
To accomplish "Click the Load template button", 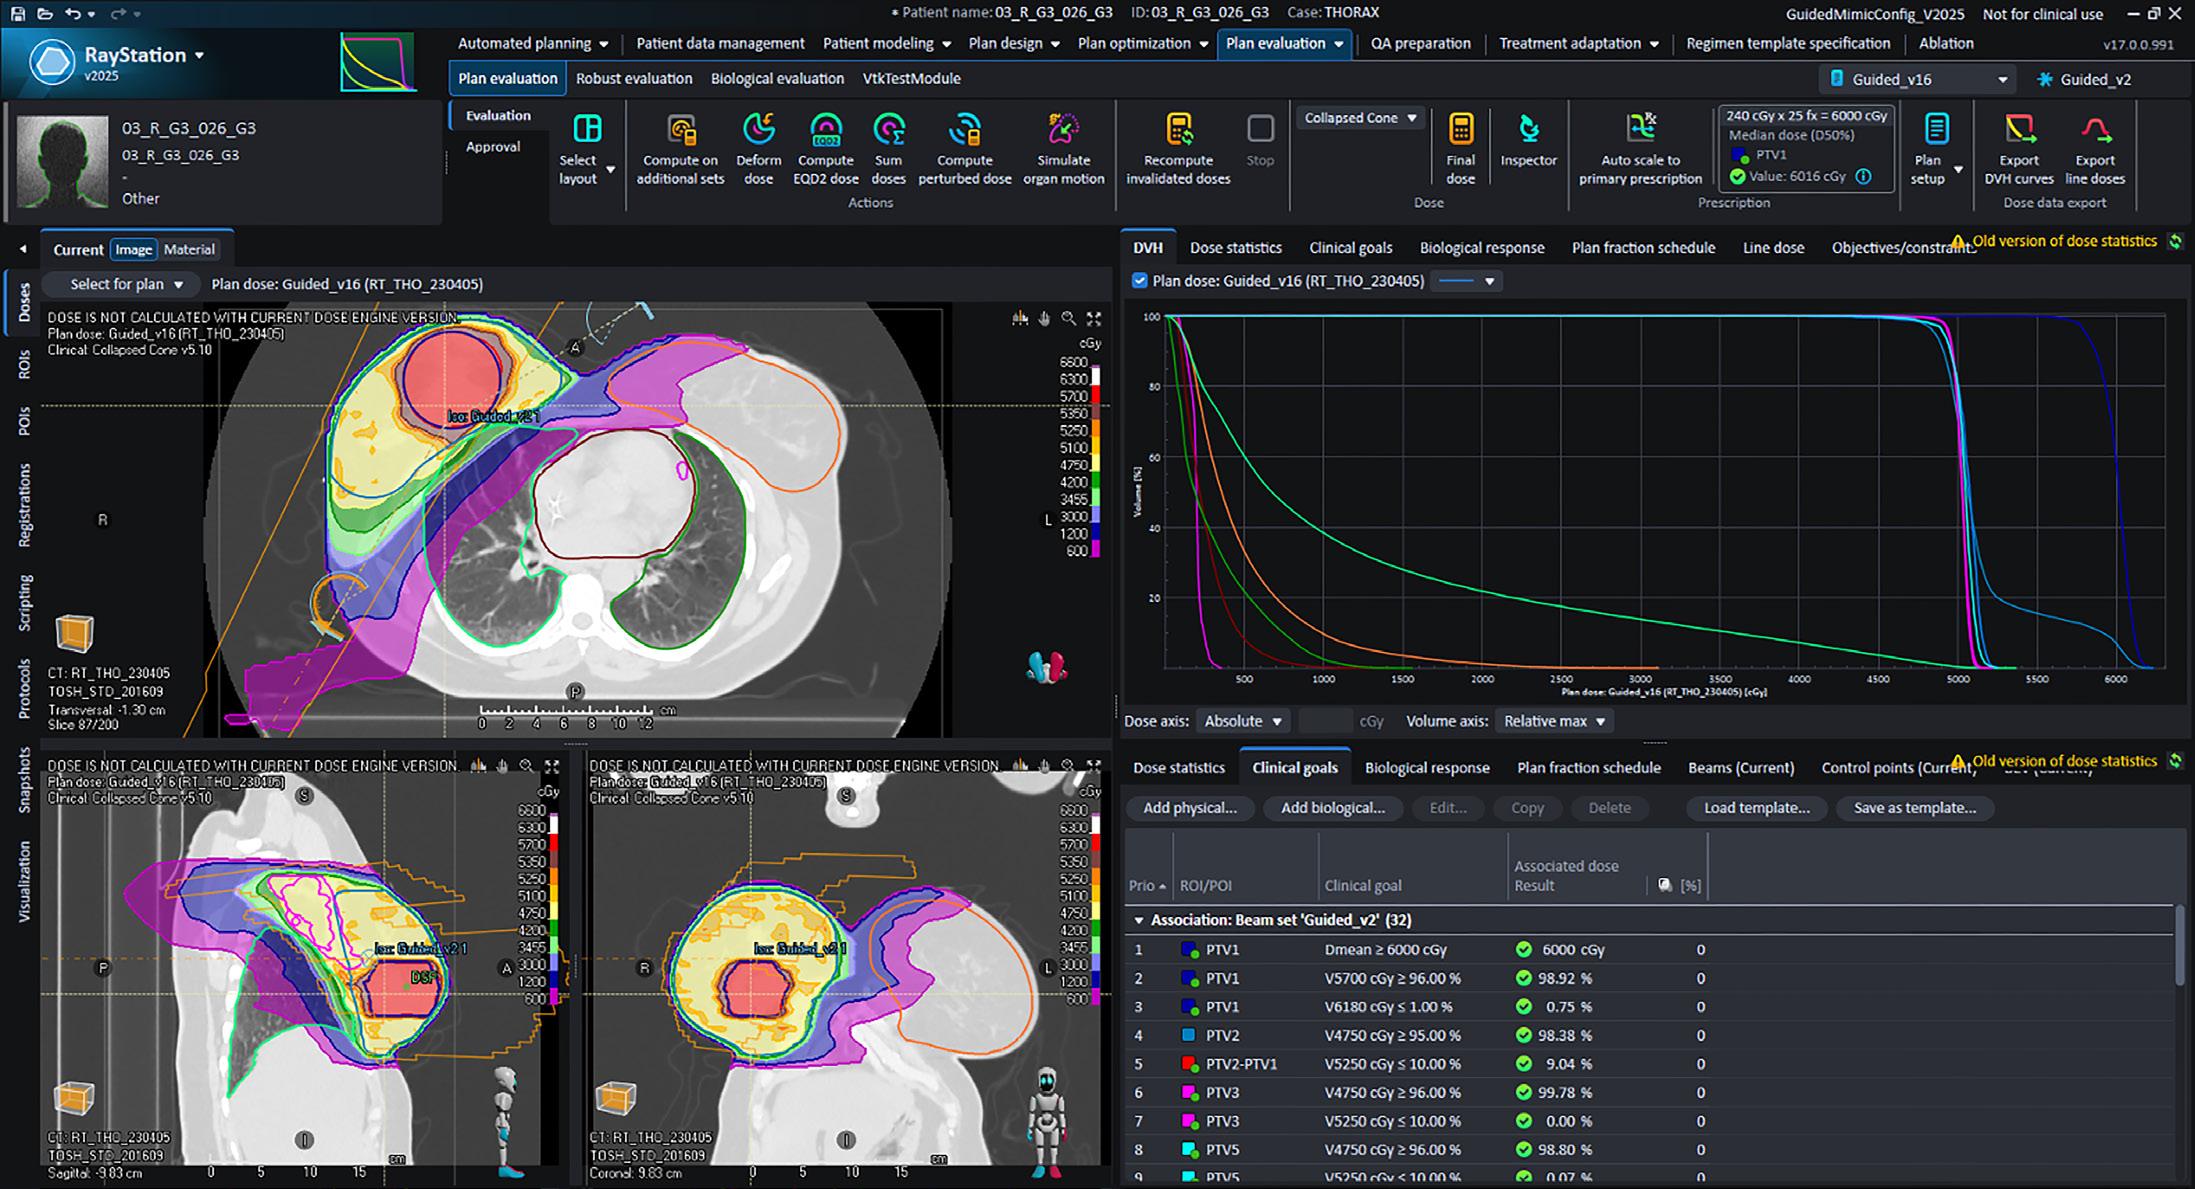I will point(1756,808).
